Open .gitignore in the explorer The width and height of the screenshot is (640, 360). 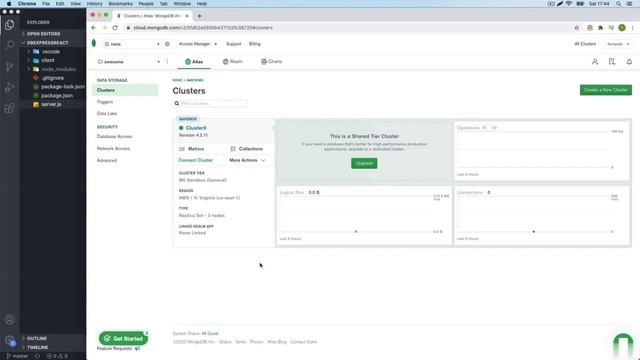pyautogui.click(x=52, y=78)
